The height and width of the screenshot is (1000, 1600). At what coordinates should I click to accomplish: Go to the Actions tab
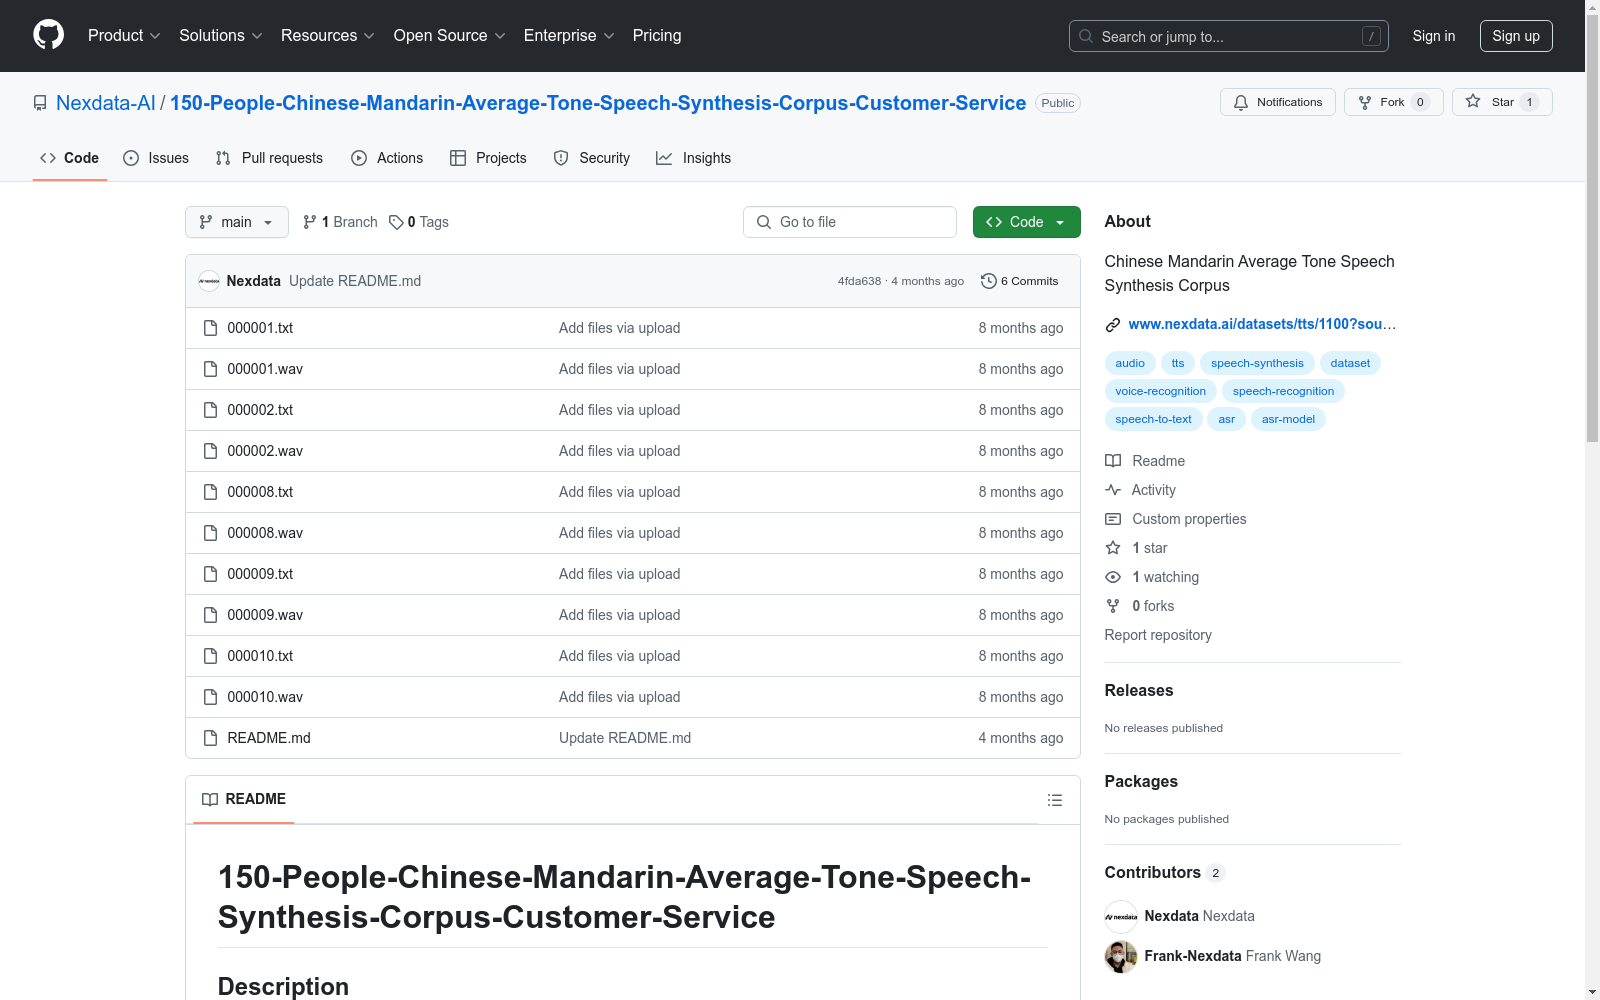387,158
